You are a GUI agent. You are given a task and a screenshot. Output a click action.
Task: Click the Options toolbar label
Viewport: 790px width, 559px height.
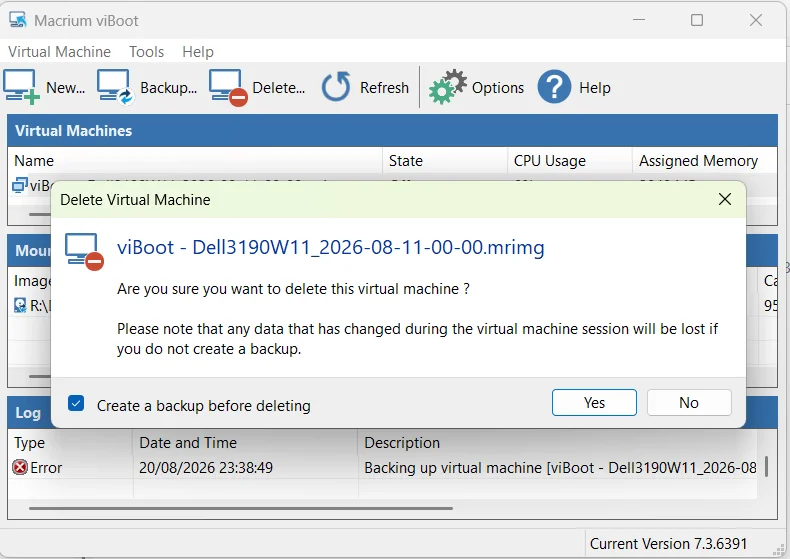click(498, 88)
